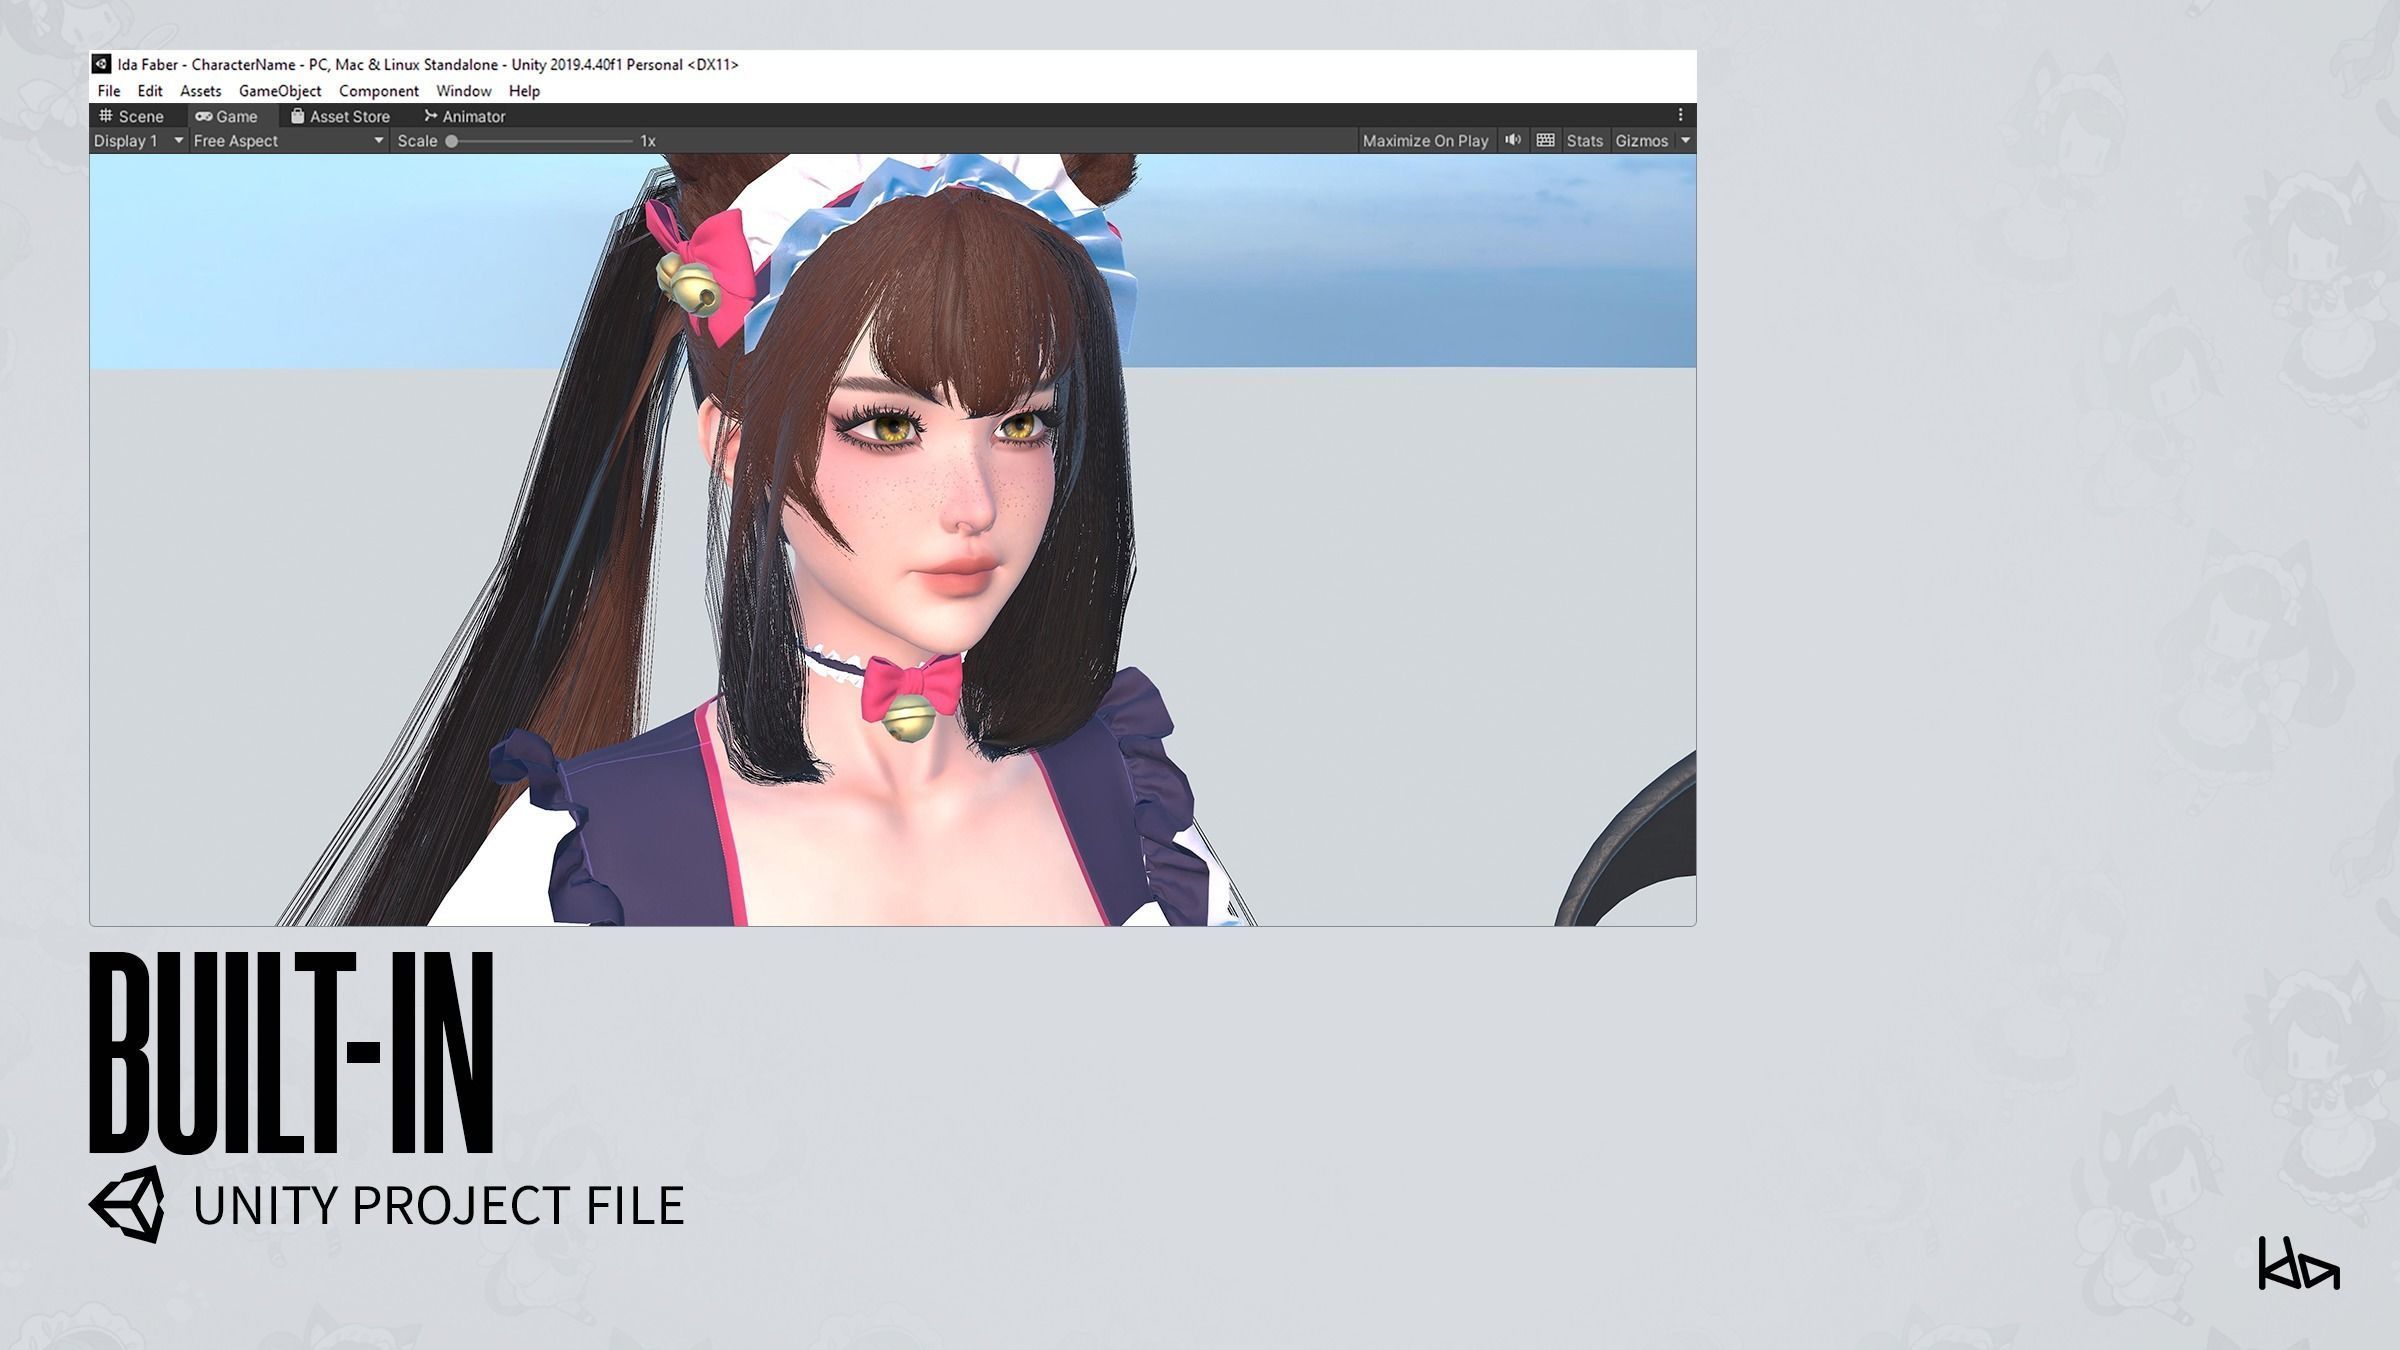Click the Asset Store bag icon
This screenshot has width=2400, height=1350.
[x=297, y=116]
